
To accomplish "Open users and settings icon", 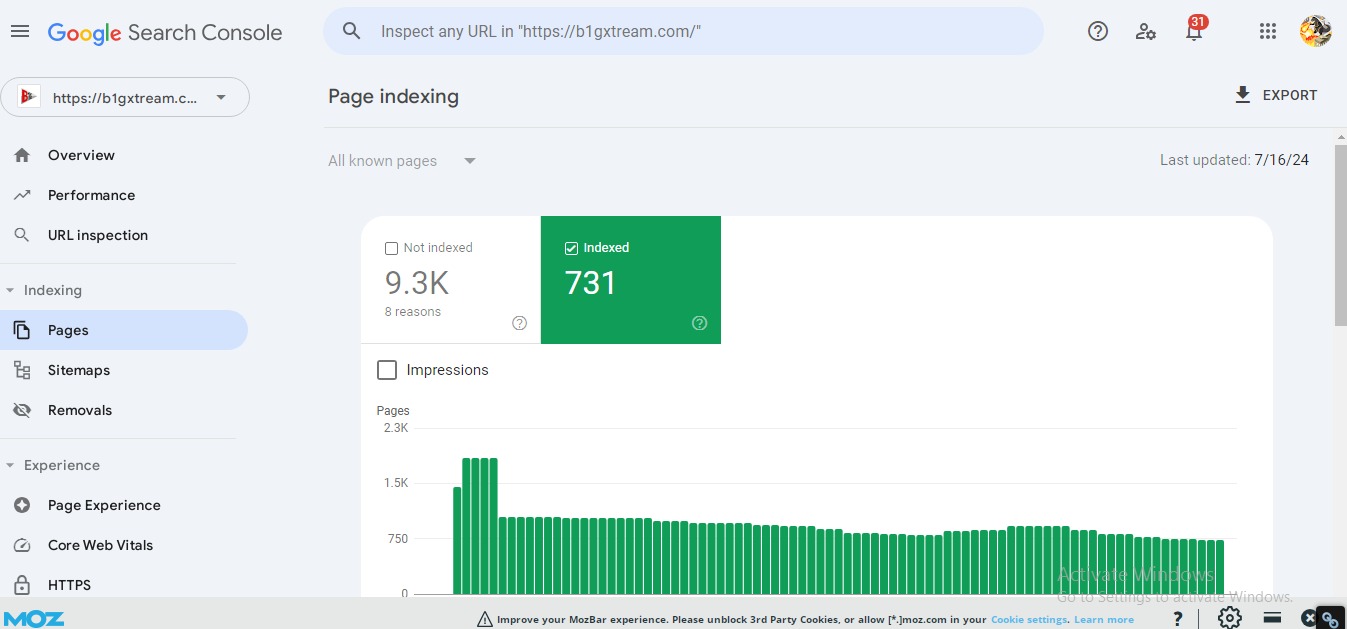I will [x=1146, y=32].
